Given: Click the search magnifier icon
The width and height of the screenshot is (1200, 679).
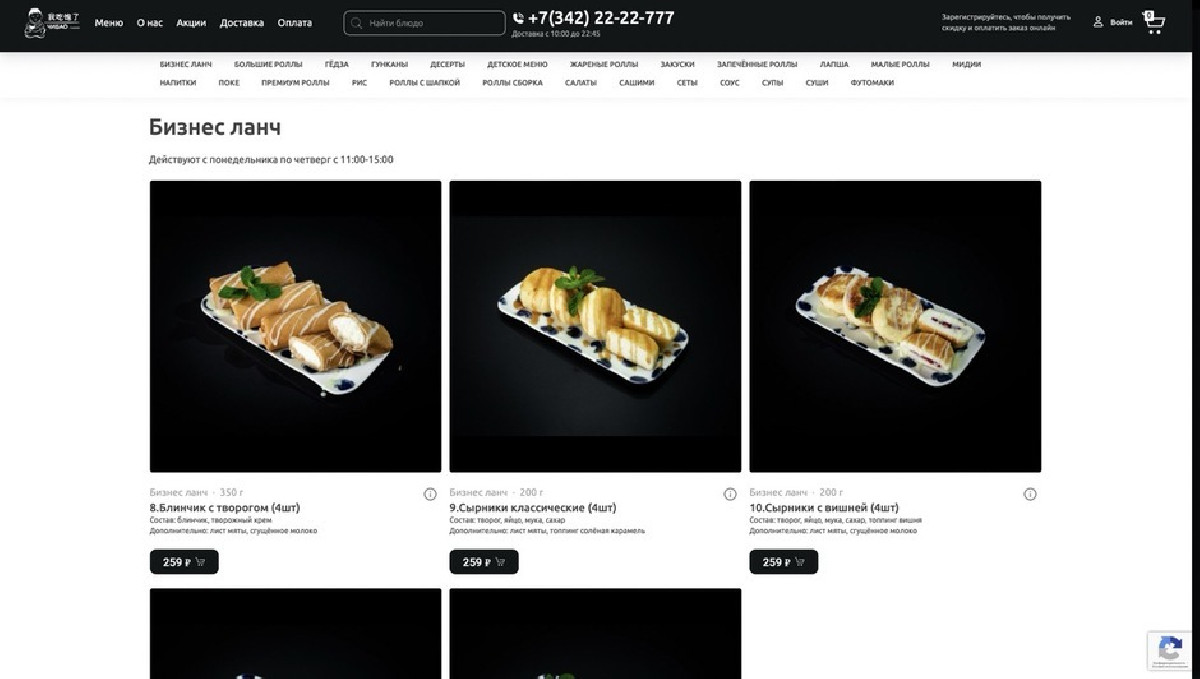Looking at the screenshot, I should click(356, 23).
